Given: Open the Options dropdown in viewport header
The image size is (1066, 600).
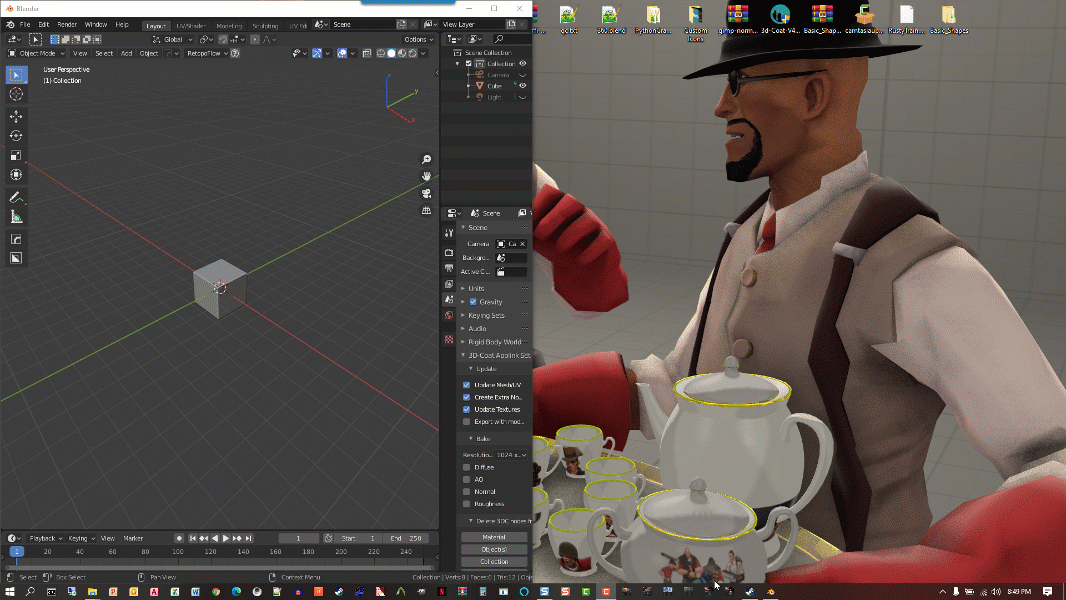Looking at the screenshot, I should pos(418,39).
